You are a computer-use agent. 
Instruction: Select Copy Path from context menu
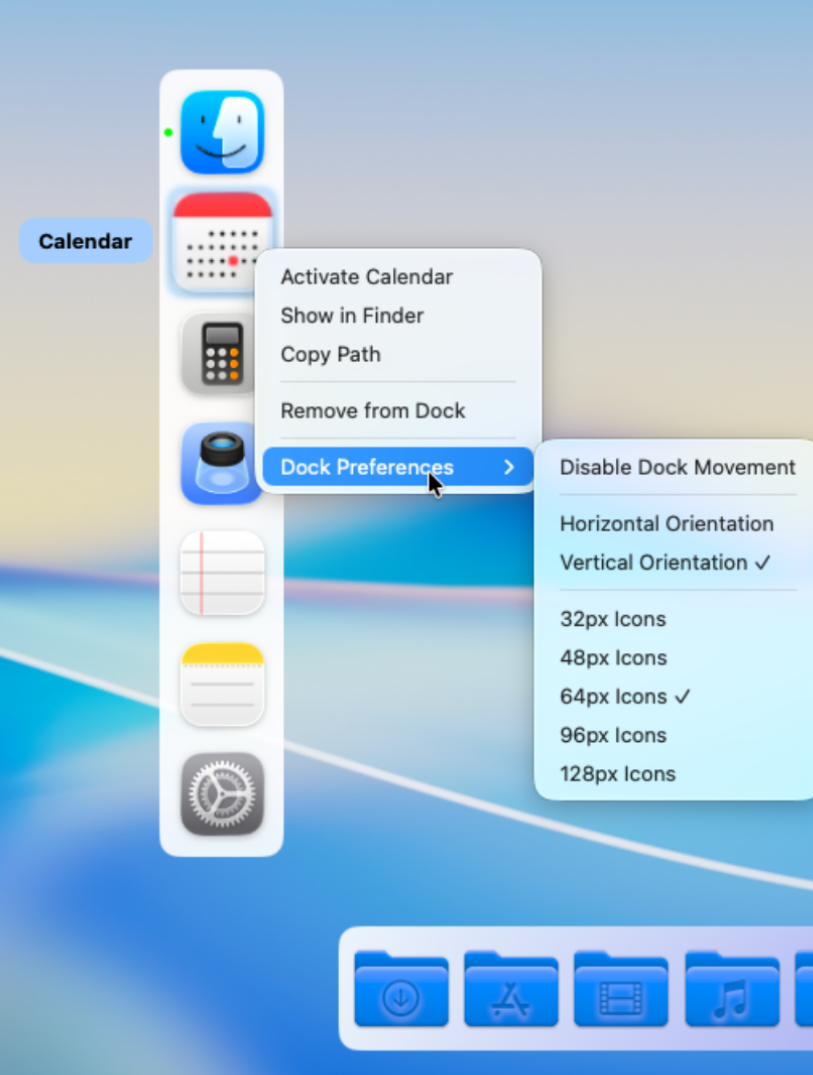[398, 354]
